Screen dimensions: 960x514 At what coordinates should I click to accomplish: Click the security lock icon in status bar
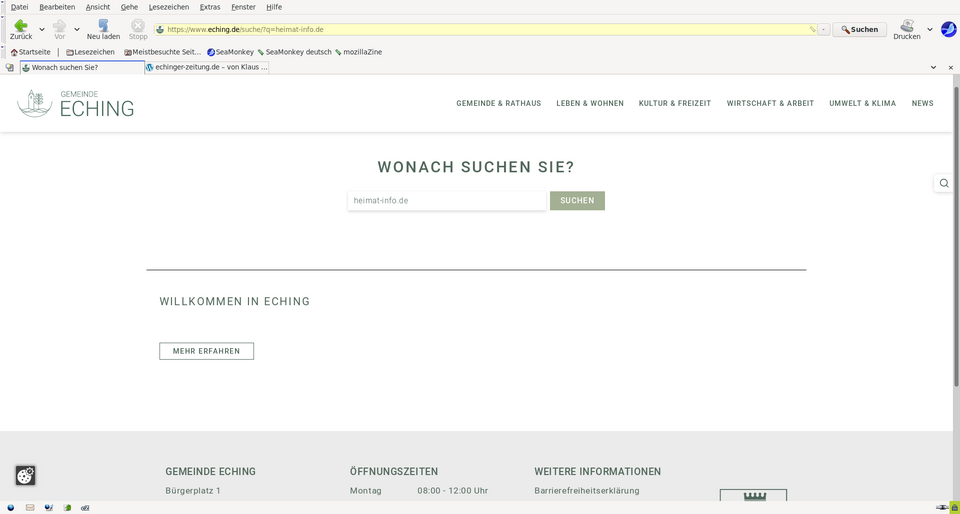pyautogui.click(x=954, y=507)
